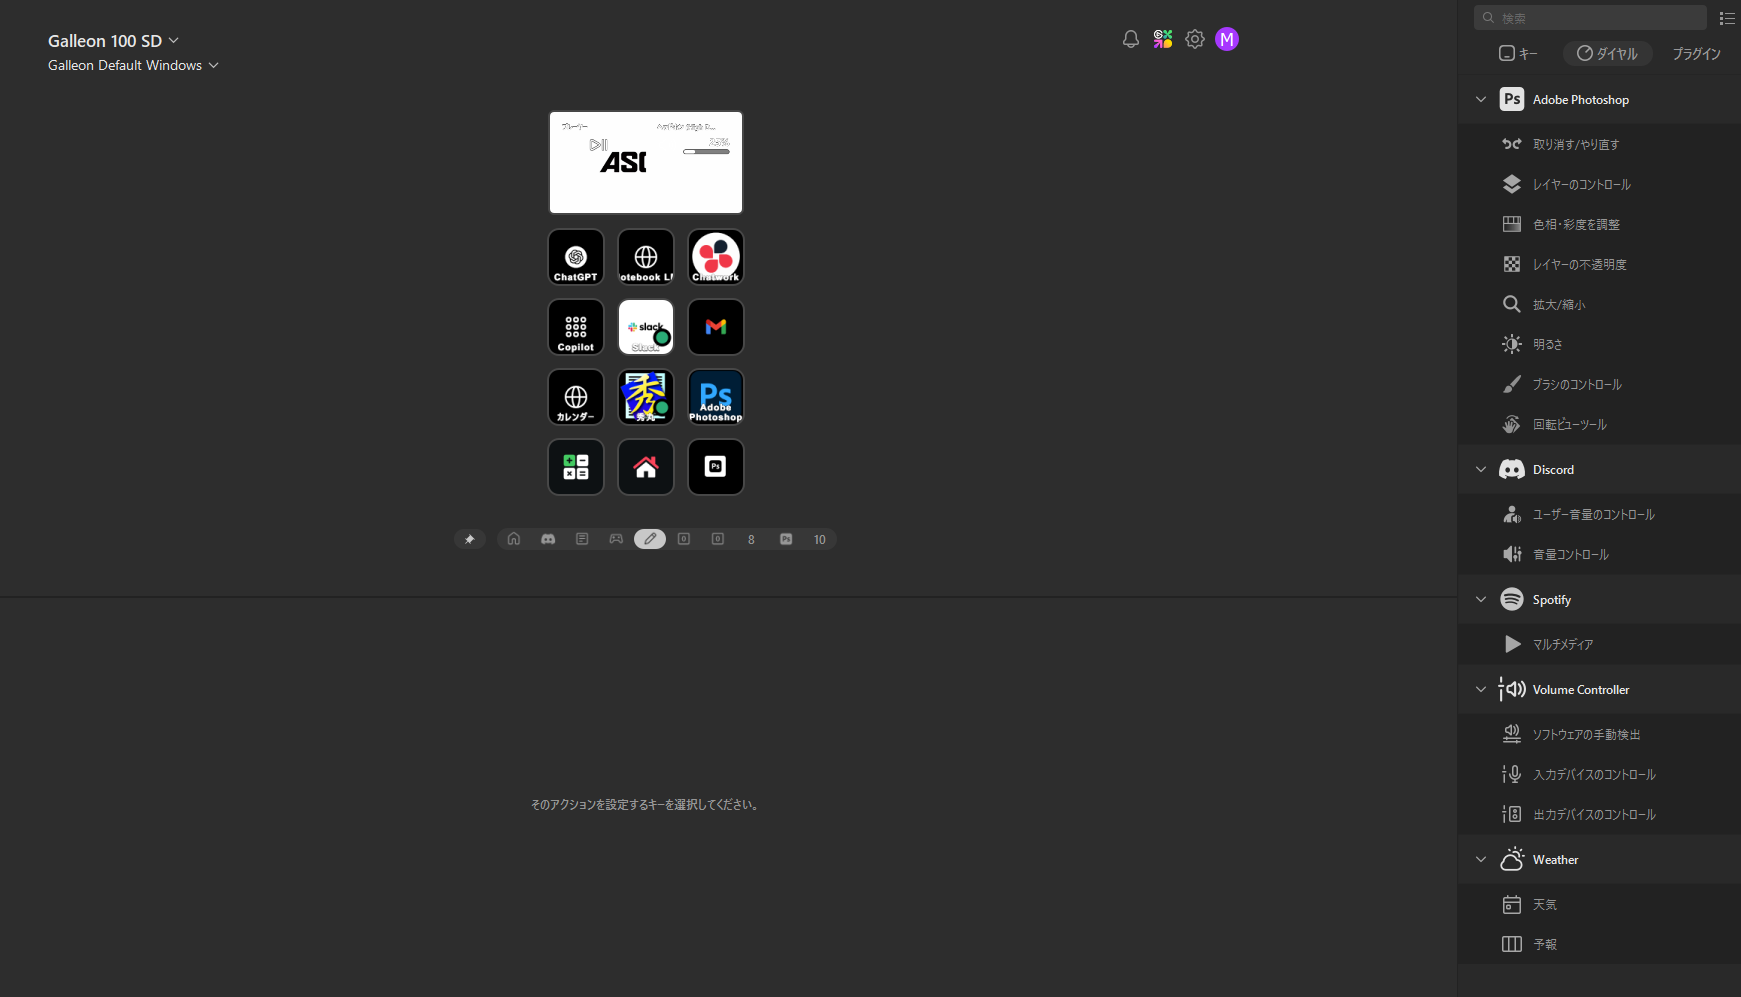Switch to the キー tab
This screenshot has height=997, width=1741.
1518,53
